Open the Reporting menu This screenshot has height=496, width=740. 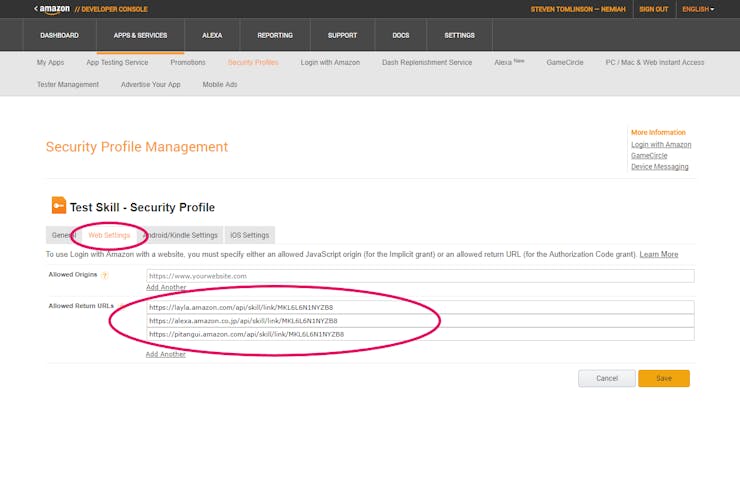[275, 35]
